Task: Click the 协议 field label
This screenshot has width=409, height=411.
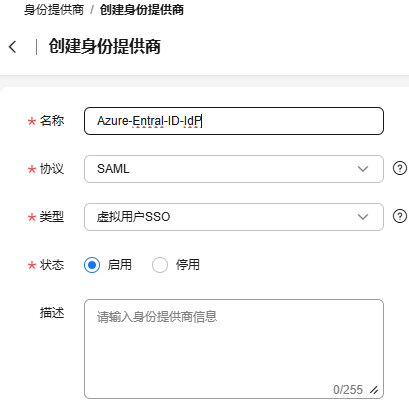Action: click(x=52, y=169)
